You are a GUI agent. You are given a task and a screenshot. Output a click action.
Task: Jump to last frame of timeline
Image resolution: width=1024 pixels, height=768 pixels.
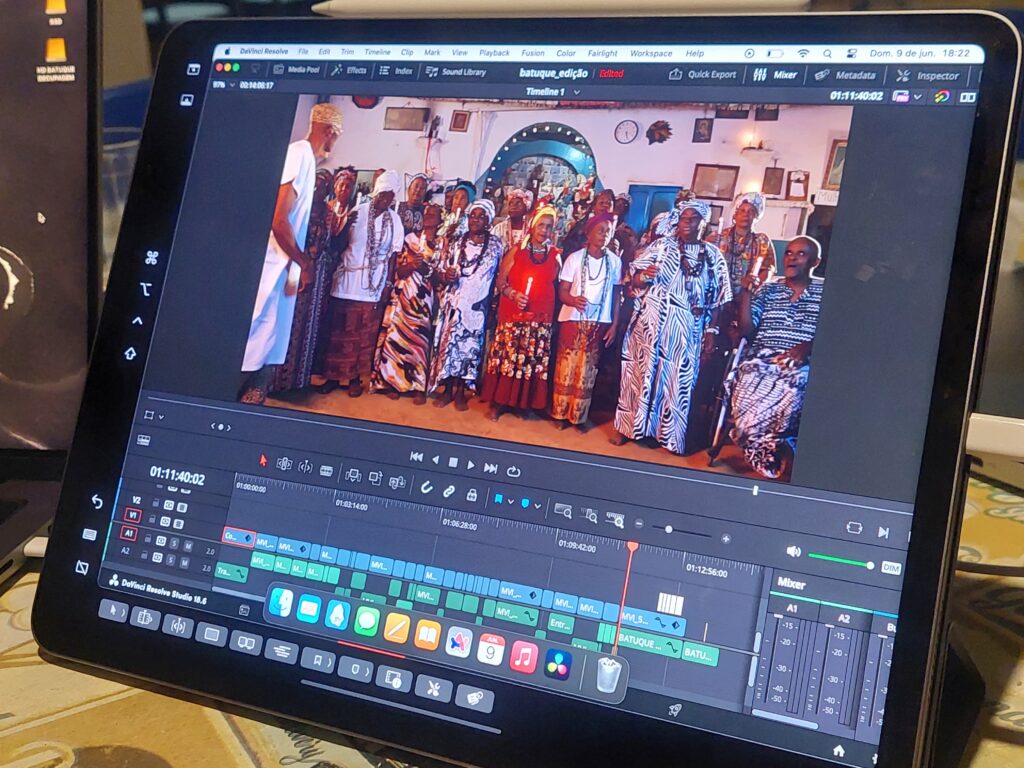click(490, 468)
